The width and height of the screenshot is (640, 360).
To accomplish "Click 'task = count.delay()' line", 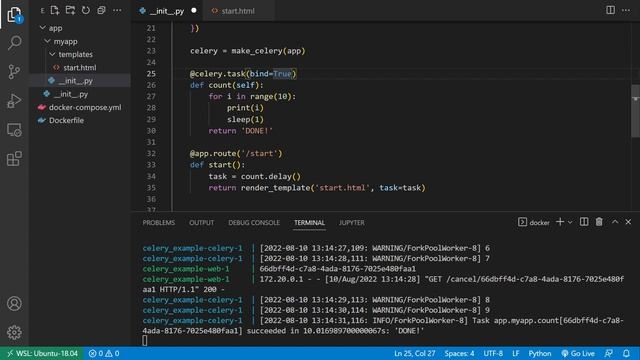I will click(x=254, y=176).
